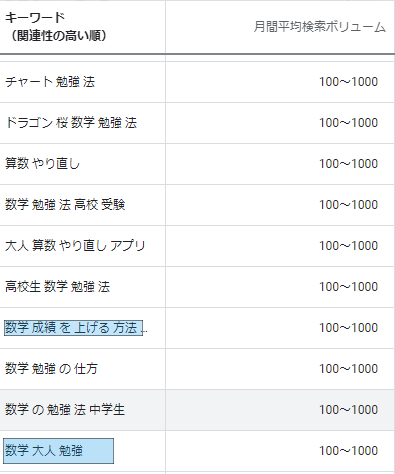
Task: Click the keyword 数学 の 勉強 法 中学生
Action: 65,410
